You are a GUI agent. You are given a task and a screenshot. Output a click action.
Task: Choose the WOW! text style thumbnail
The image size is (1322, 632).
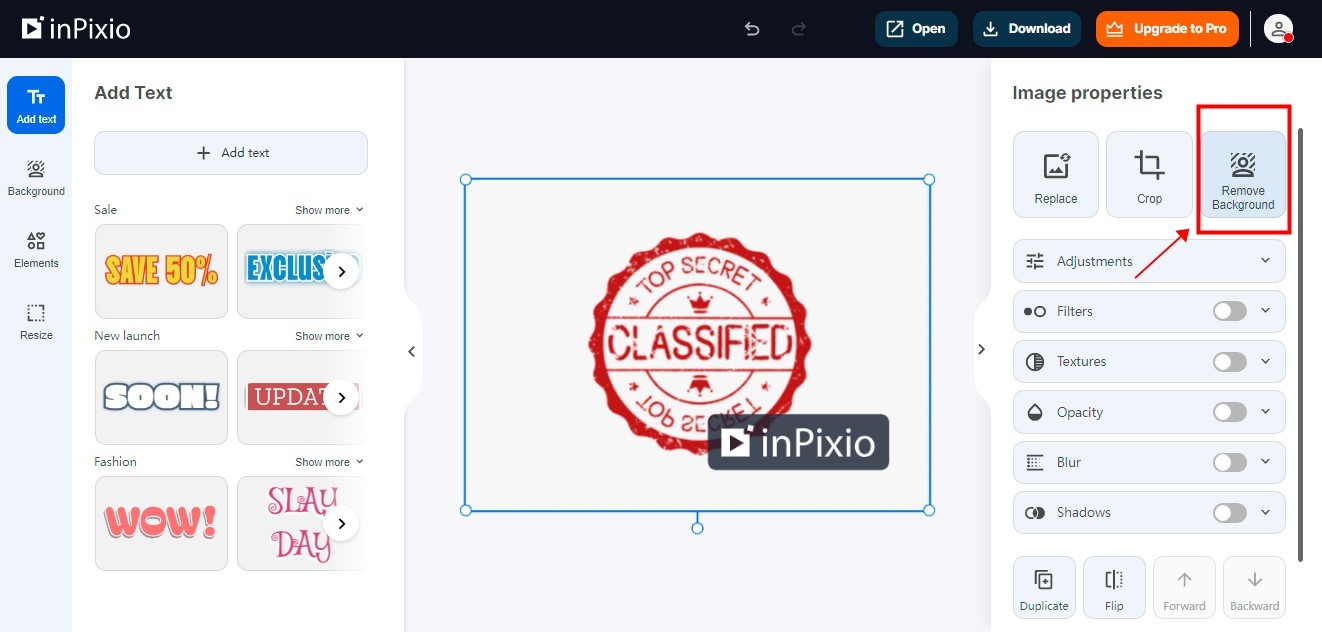[161, 523]
